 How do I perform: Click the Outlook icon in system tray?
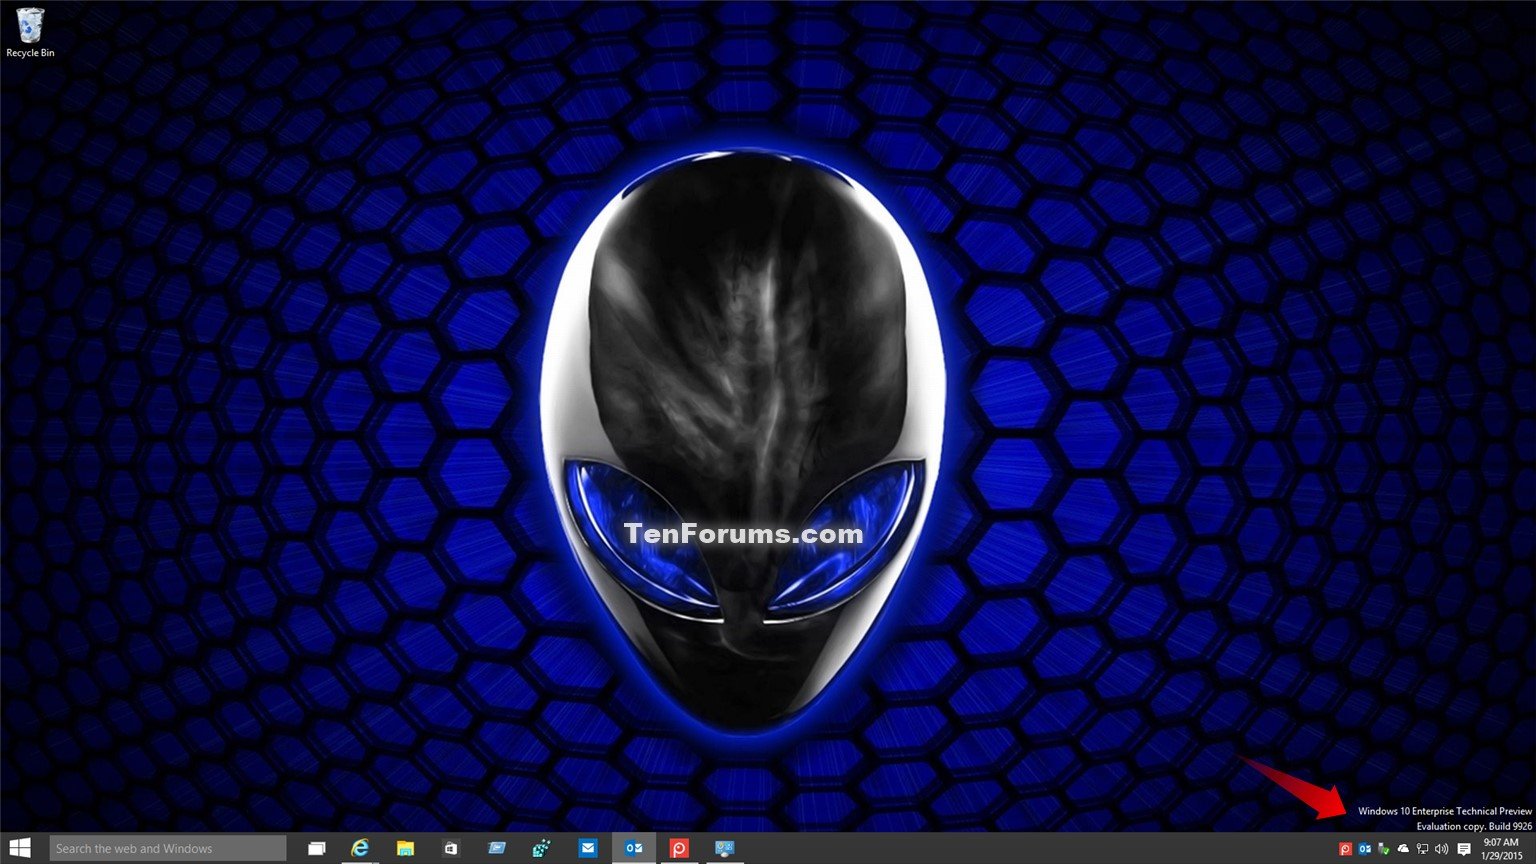pyautogui.click(x=1365, y=849)
